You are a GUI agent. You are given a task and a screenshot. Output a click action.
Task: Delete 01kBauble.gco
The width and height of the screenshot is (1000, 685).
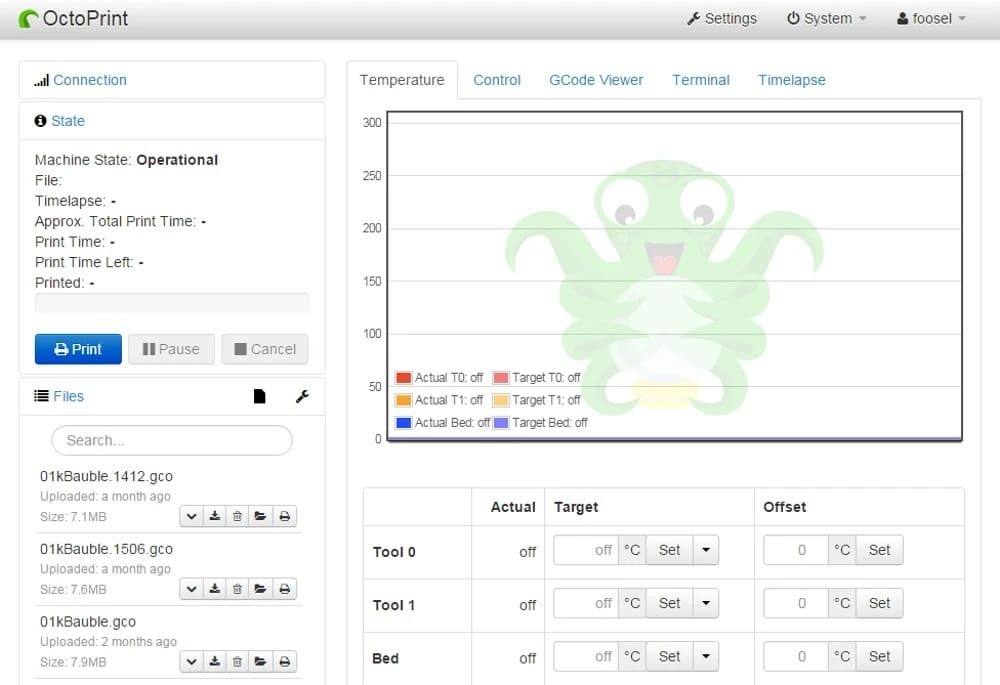click(237, 661)
